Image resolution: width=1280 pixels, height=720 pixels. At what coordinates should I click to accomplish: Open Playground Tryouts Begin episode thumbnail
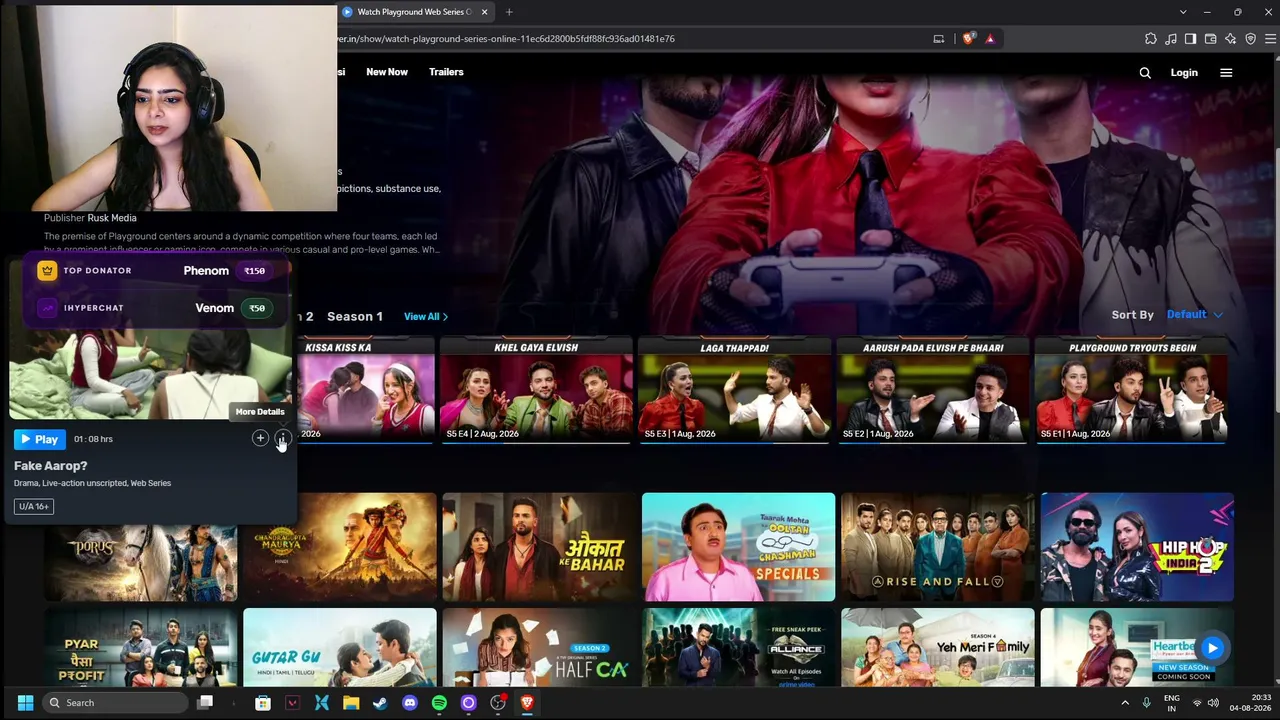(x=1132, y=390)
